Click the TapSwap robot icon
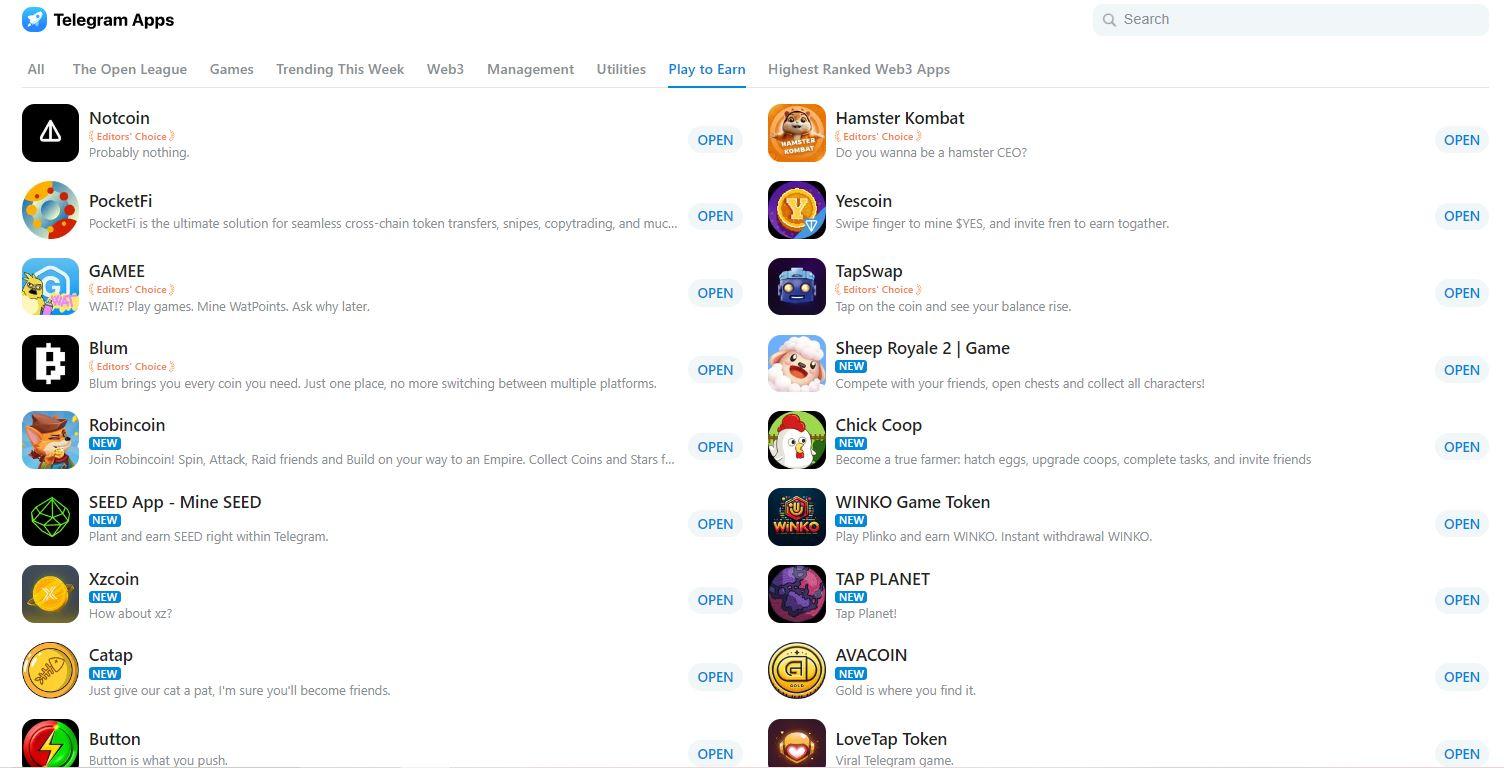This screenshot has width=1504, height=768. click(x=797, y=287)
